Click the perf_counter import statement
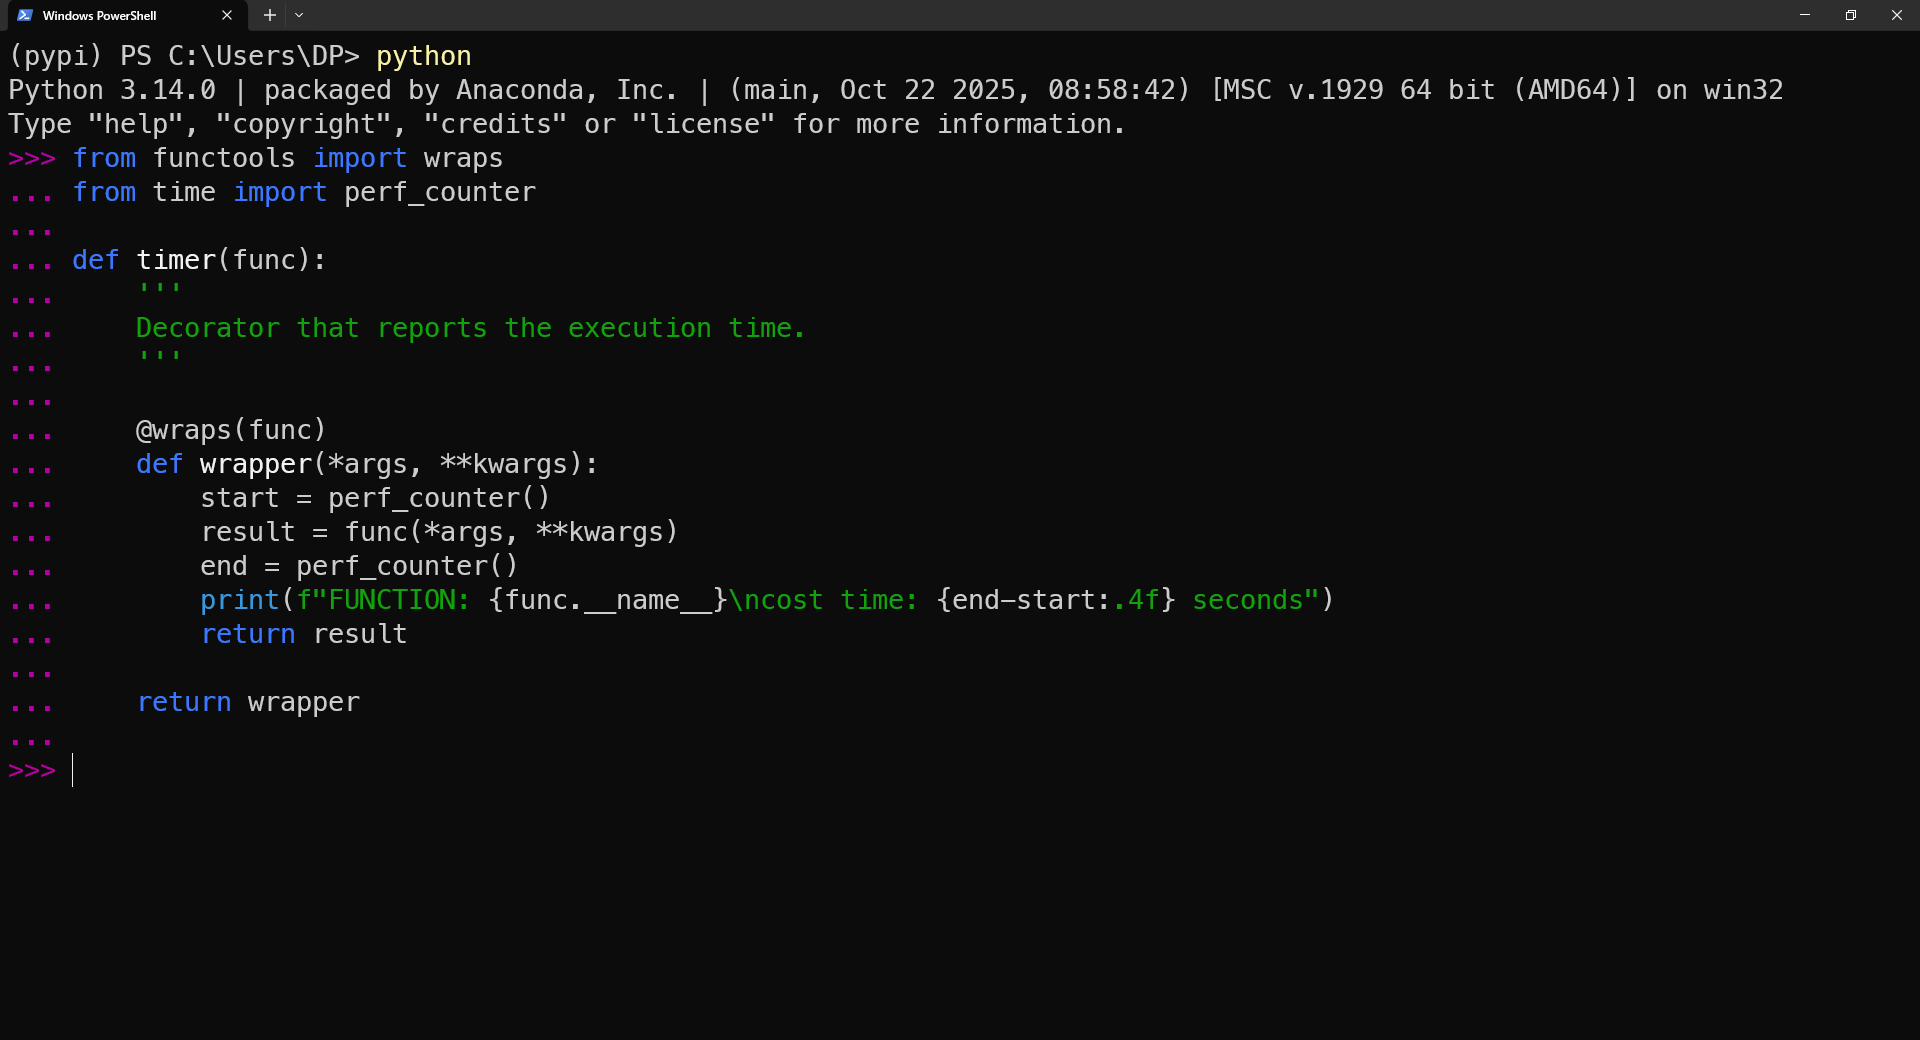 [x=303, y=192]
